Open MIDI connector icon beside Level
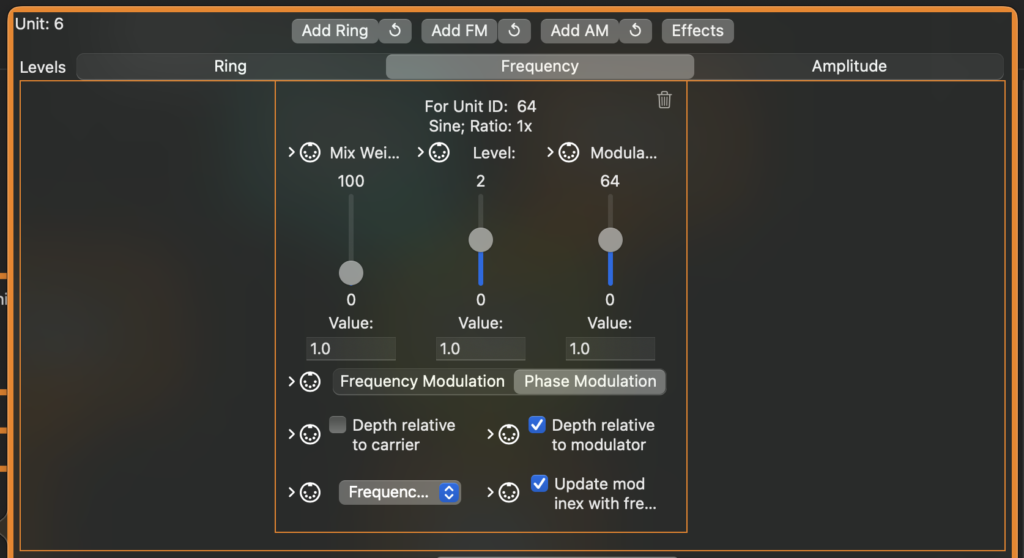The image size is (1024, 558). 440,153
